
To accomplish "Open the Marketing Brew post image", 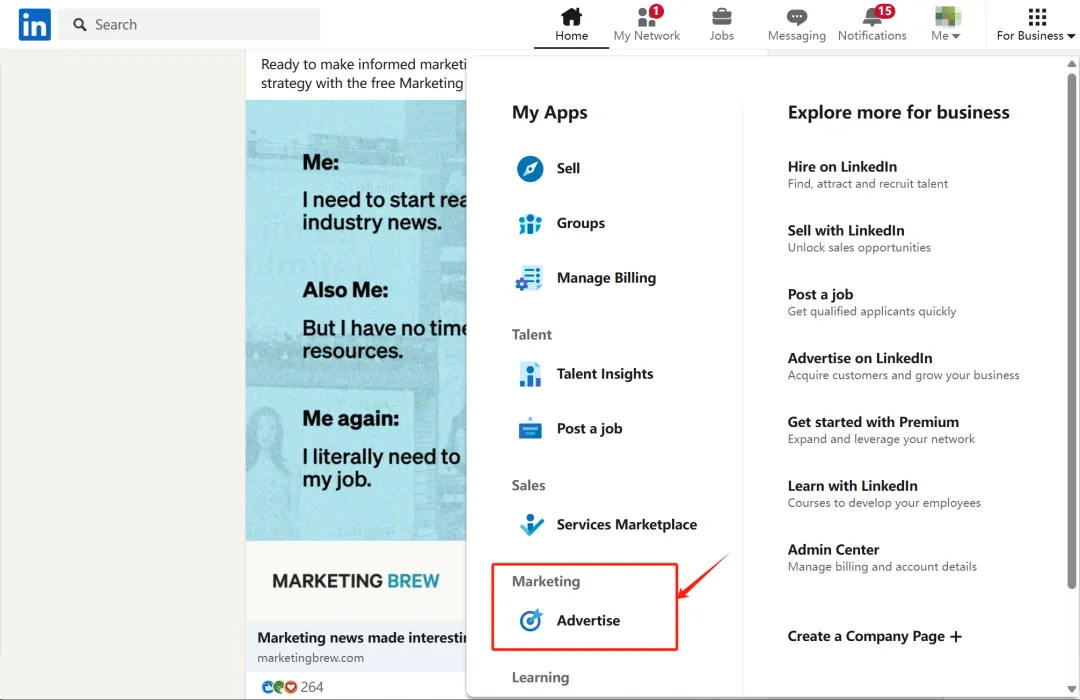I will [356, 320].
